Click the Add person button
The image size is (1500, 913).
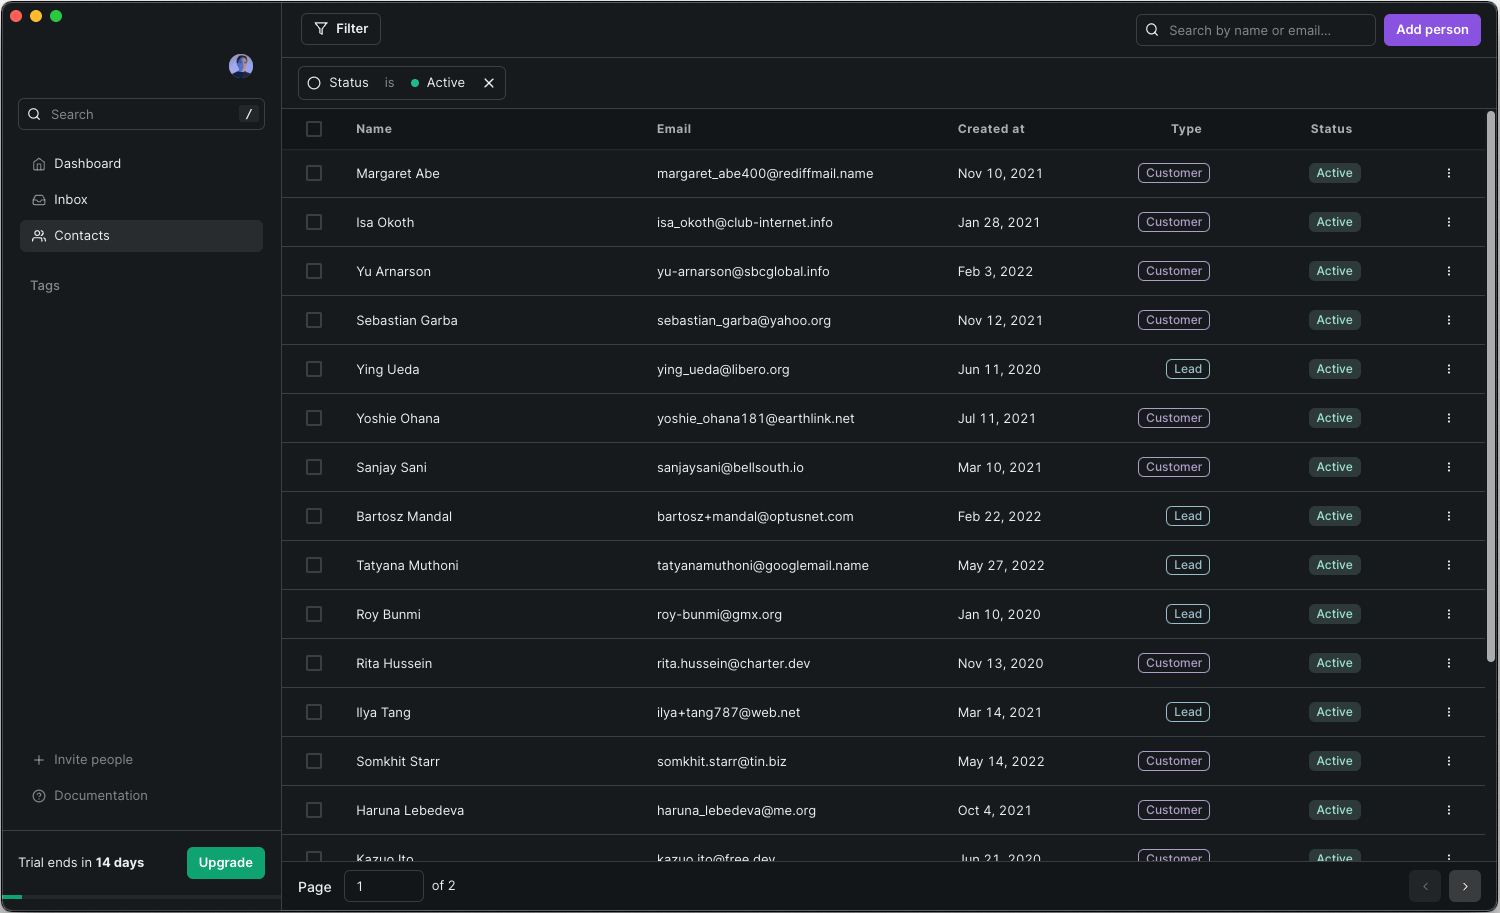[1432, 30]
